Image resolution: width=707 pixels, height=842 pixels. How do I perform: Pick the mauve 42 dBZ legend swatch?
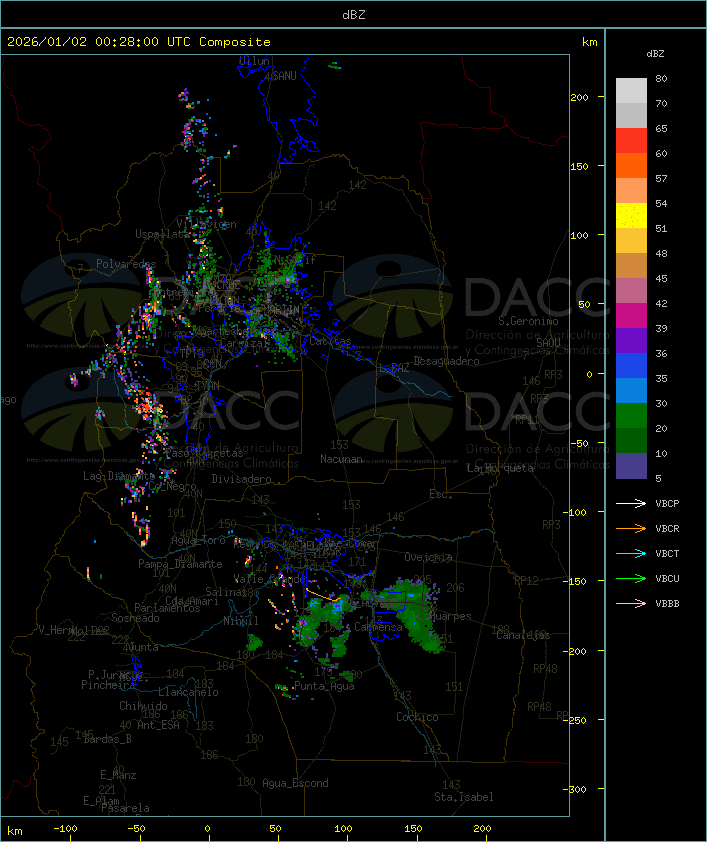(x=631, y=291)
